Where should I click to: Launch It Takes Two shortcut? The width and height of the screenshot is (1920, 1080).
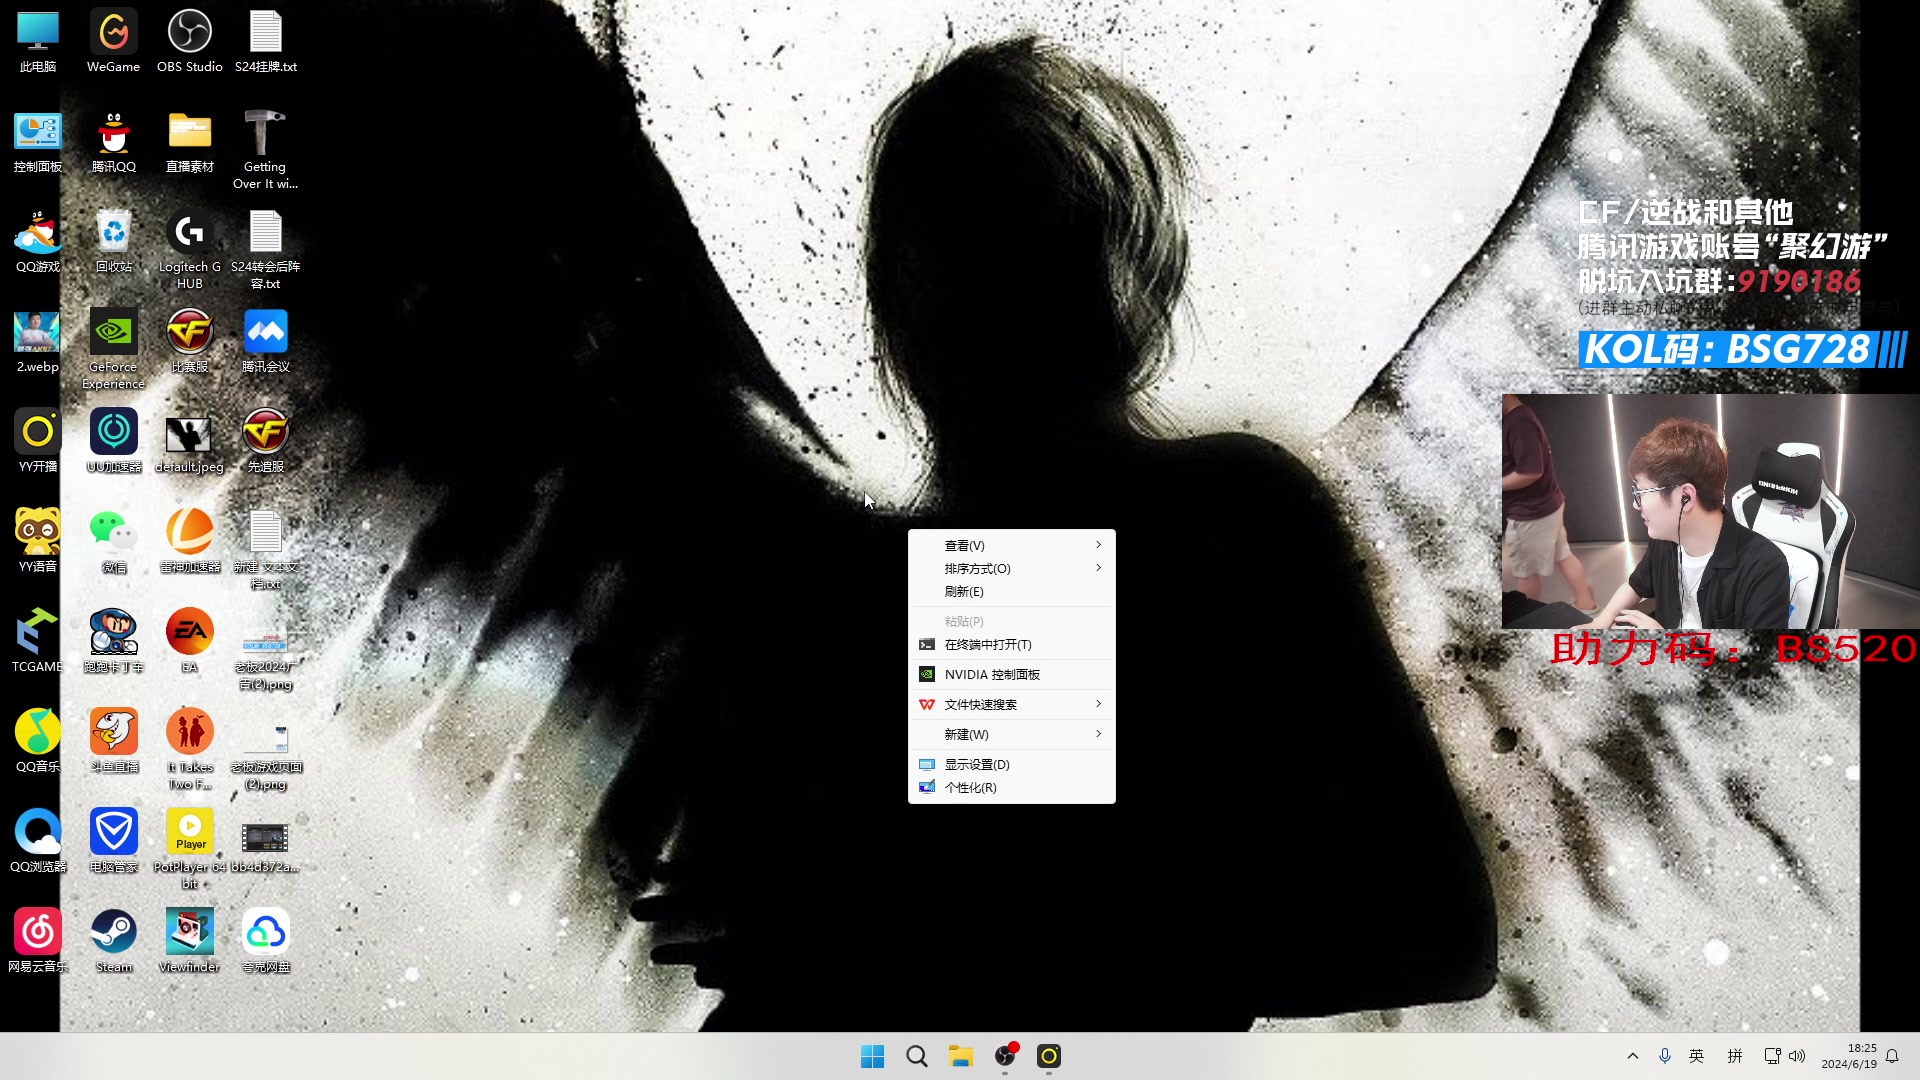pos(189,750)
